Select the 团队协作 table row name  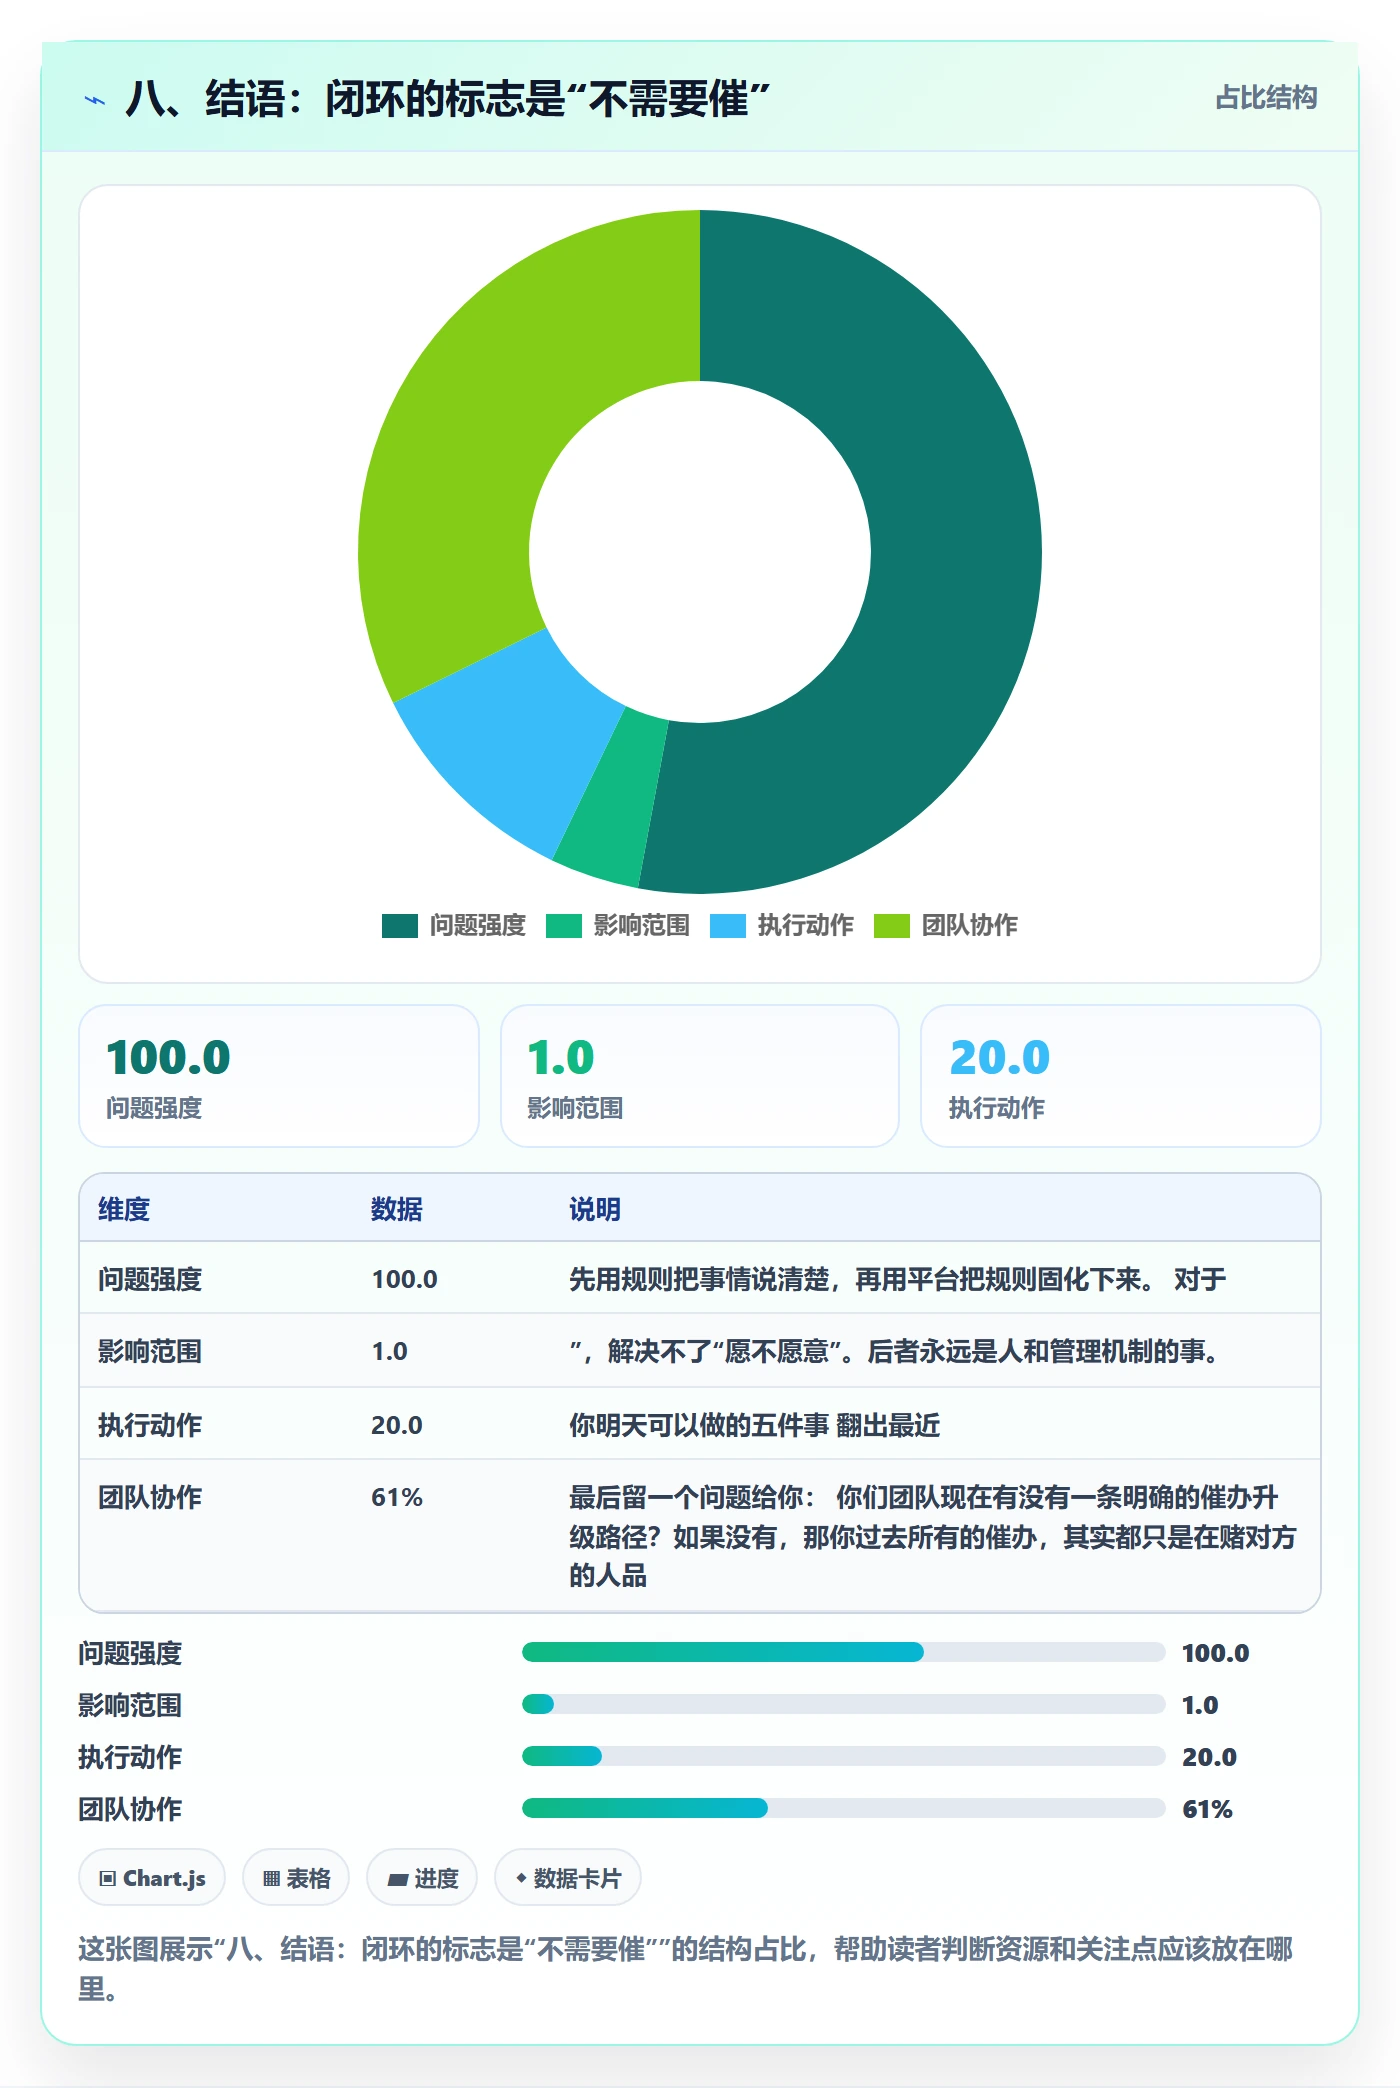(150, 1497)
